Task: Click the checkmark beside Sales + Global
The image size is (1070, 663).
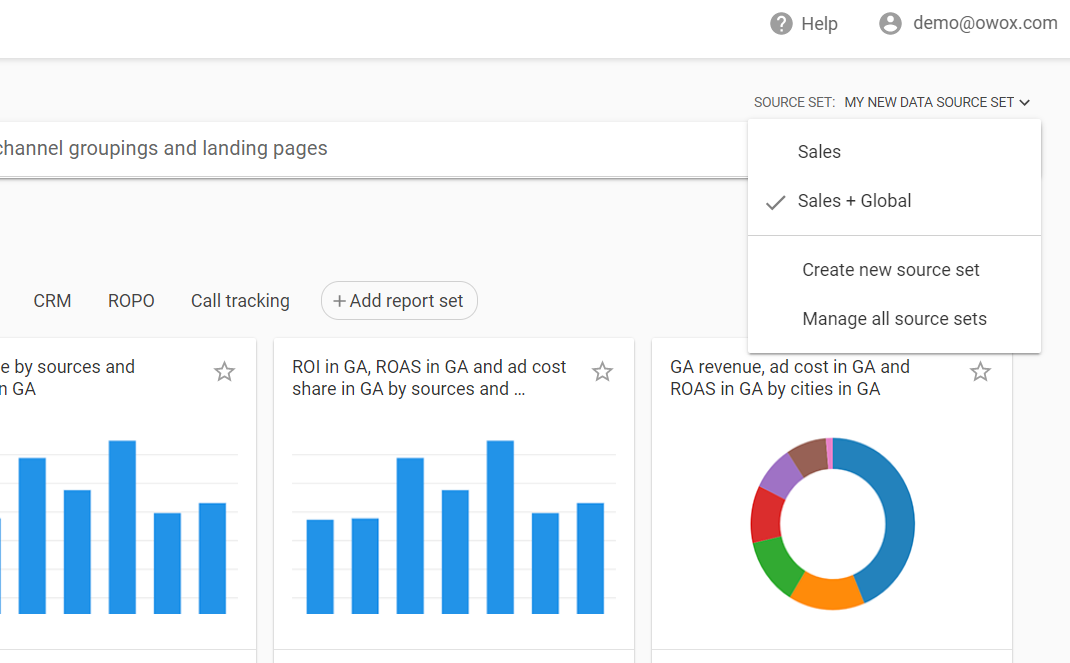Action: [775, 203]
